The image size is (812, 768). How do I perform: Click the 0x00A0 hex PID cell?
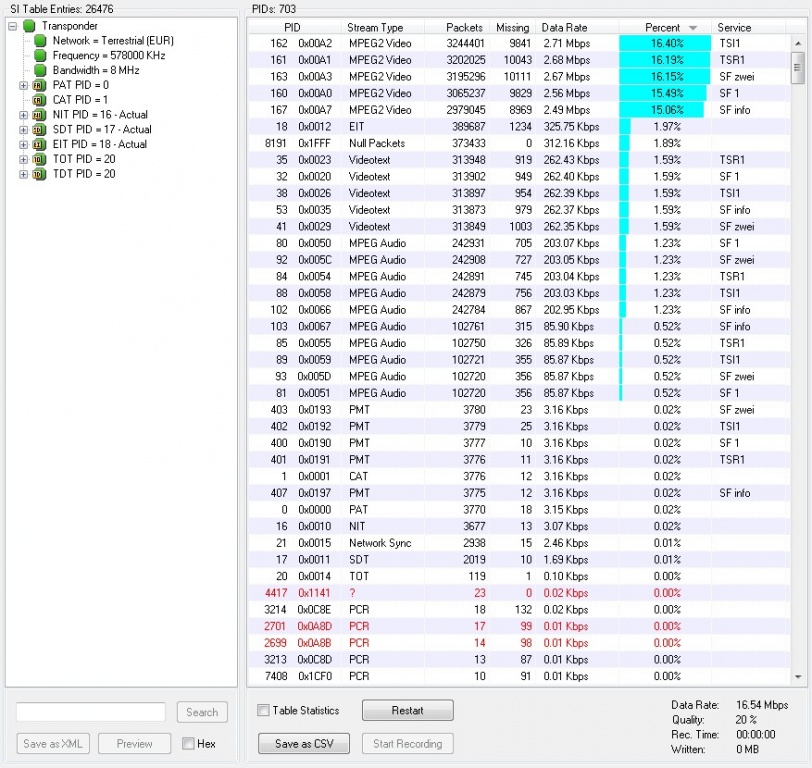[x=314, y=93]
